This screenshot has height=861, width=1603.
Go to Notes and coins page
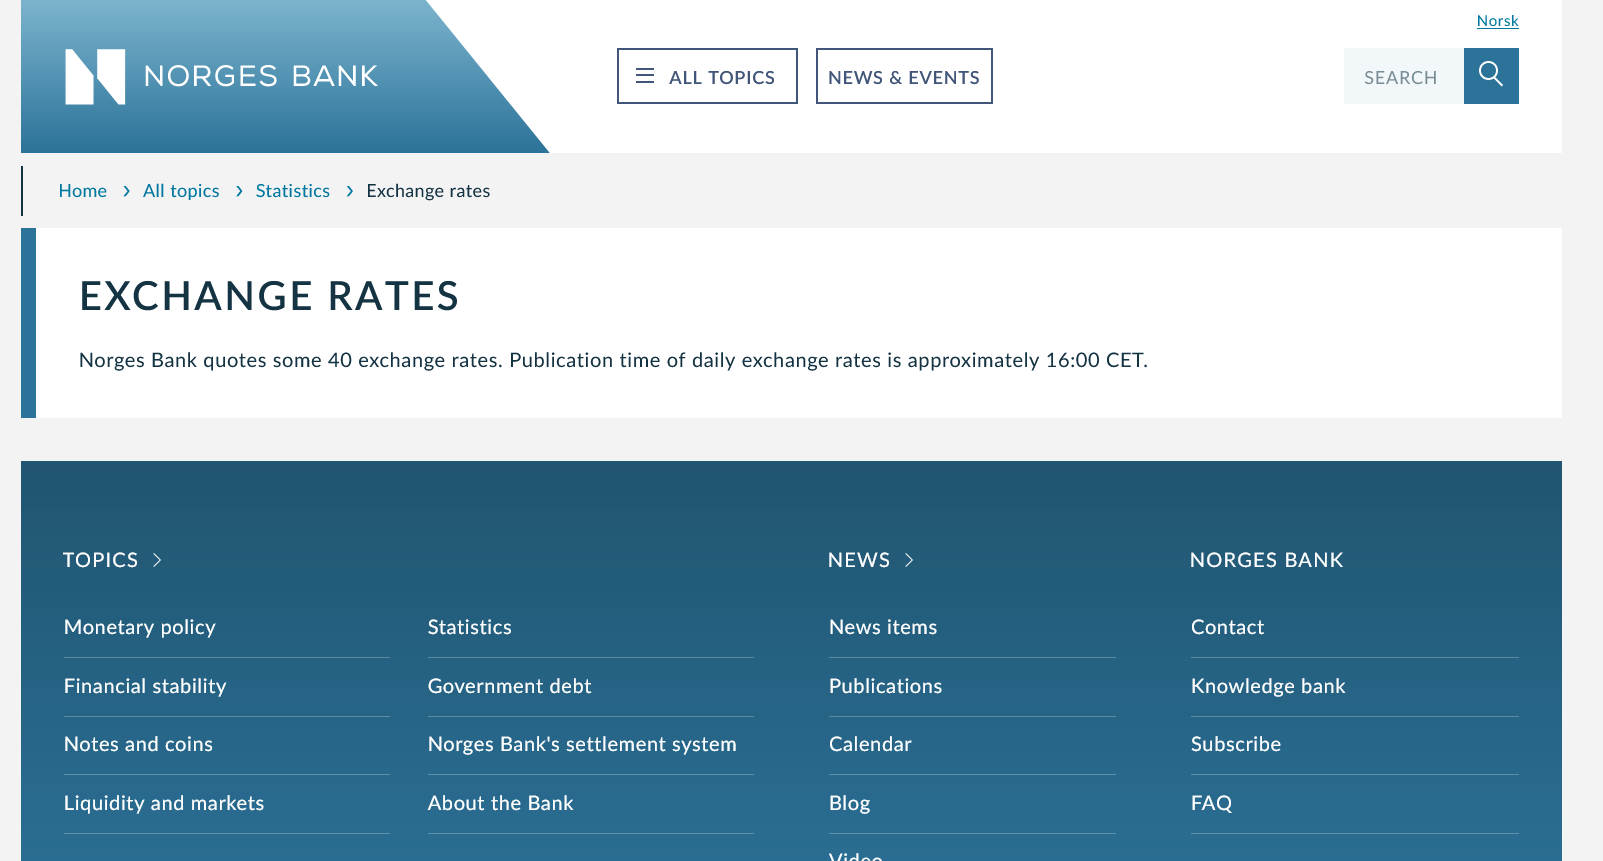138,744
